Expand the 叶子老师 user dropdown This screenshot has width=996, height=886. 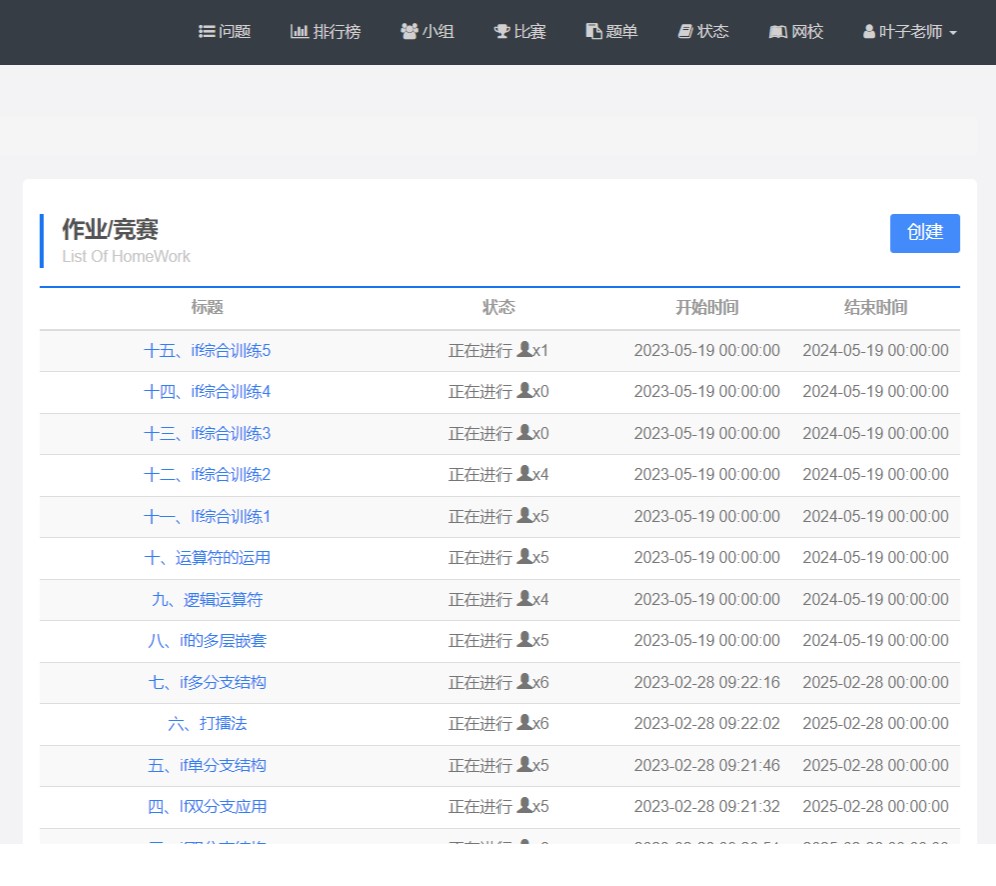click(x=910, y=31)
